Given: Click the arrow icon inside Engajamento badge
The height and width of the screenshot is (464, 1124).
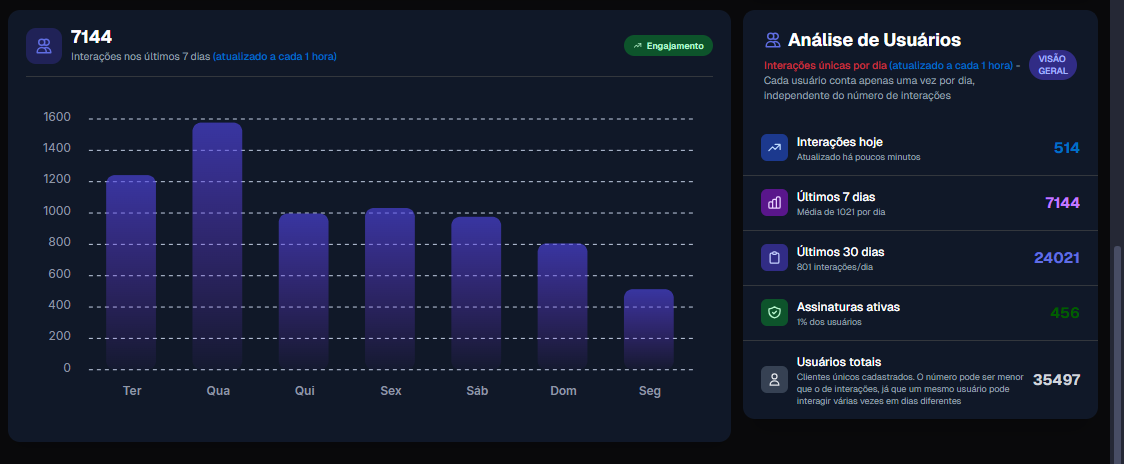Looking at the screenshot, I should (637, 46).
